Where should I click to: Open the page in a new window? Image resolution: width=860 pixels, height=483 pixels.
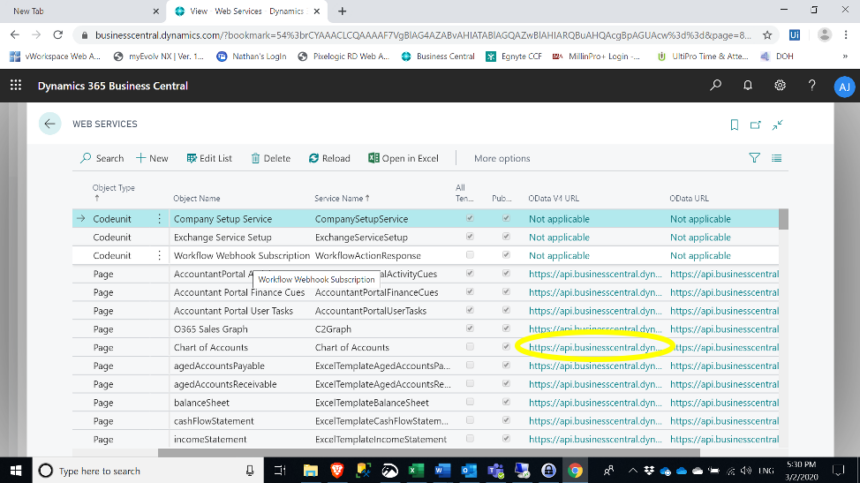[x=755, y=125]
